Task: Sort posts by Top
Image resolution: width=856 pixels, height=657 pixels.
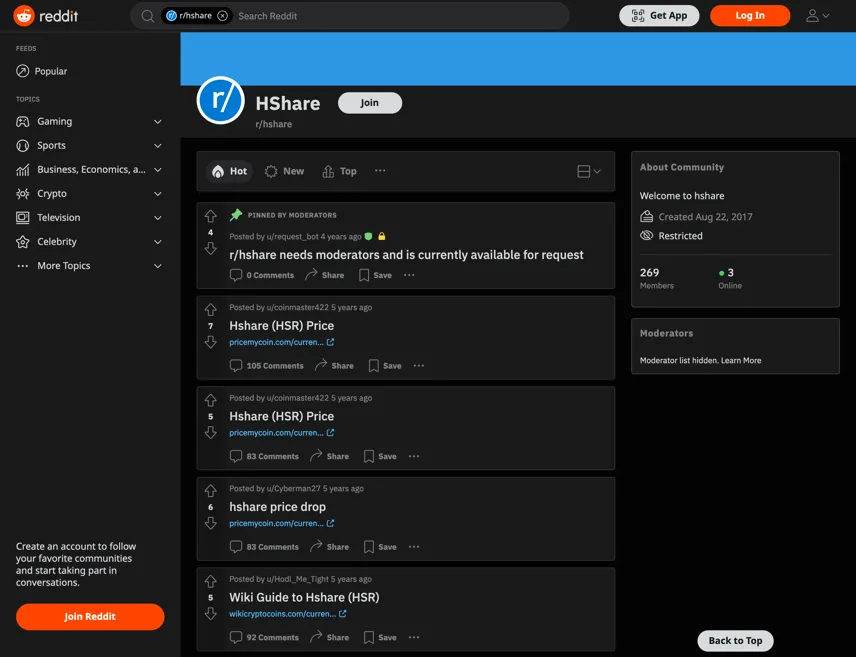Action: pos(340,171)
